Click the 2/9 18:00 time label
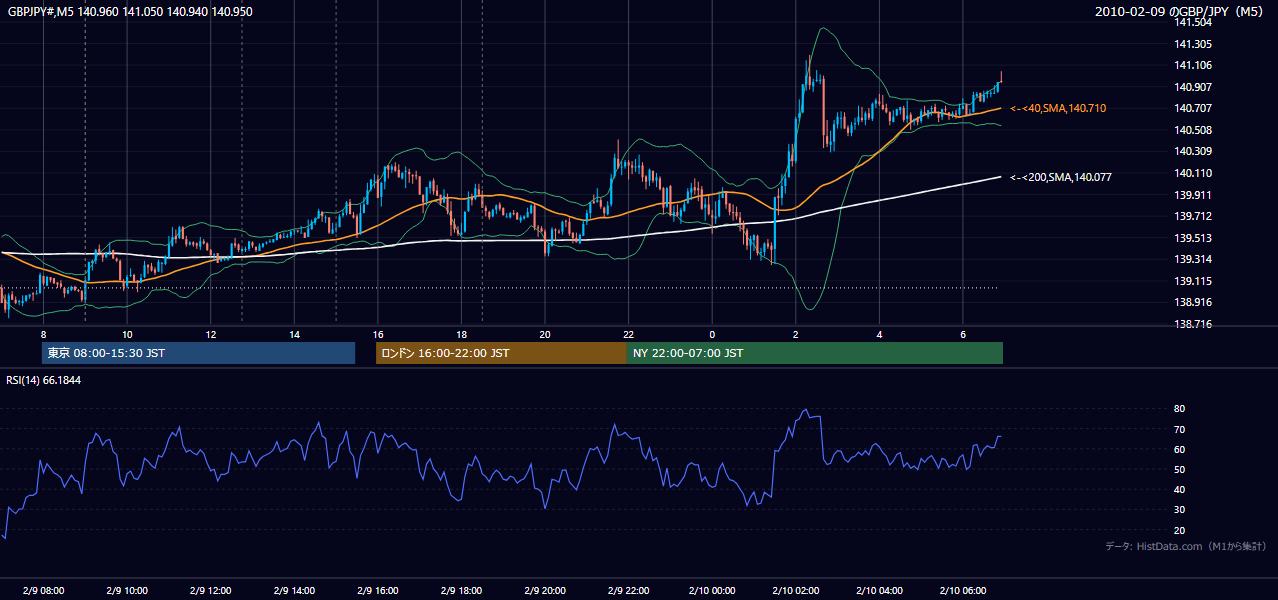Viewport: 1278px width, 600px height. click(x=461, y=591)
